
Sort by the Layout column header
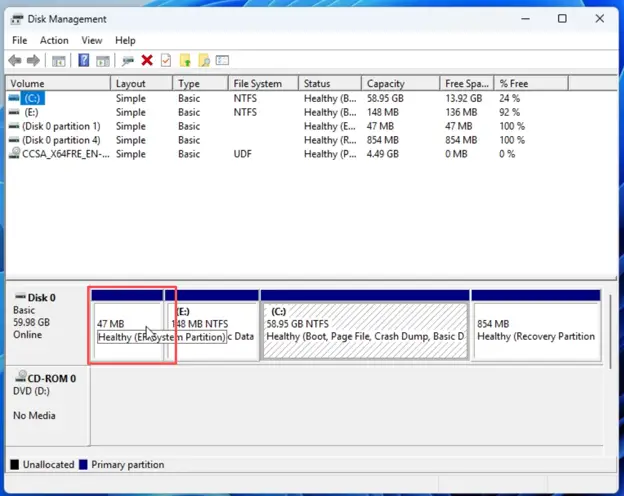coord(142,84)
